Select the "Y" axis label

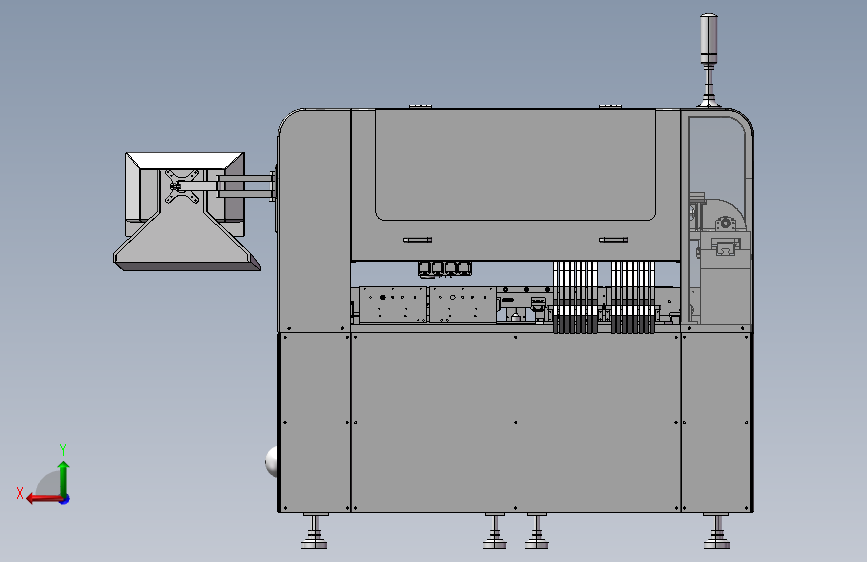coord(63,449)
